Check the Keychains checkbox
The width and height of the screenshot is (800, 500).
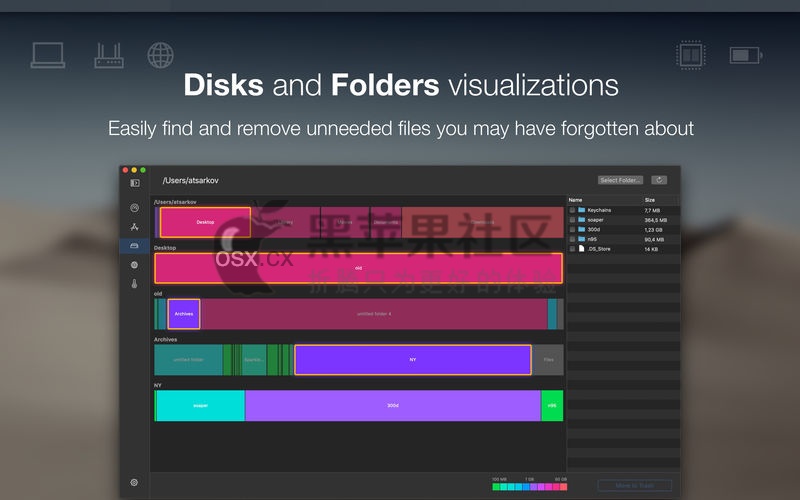(x=572, y=210)
